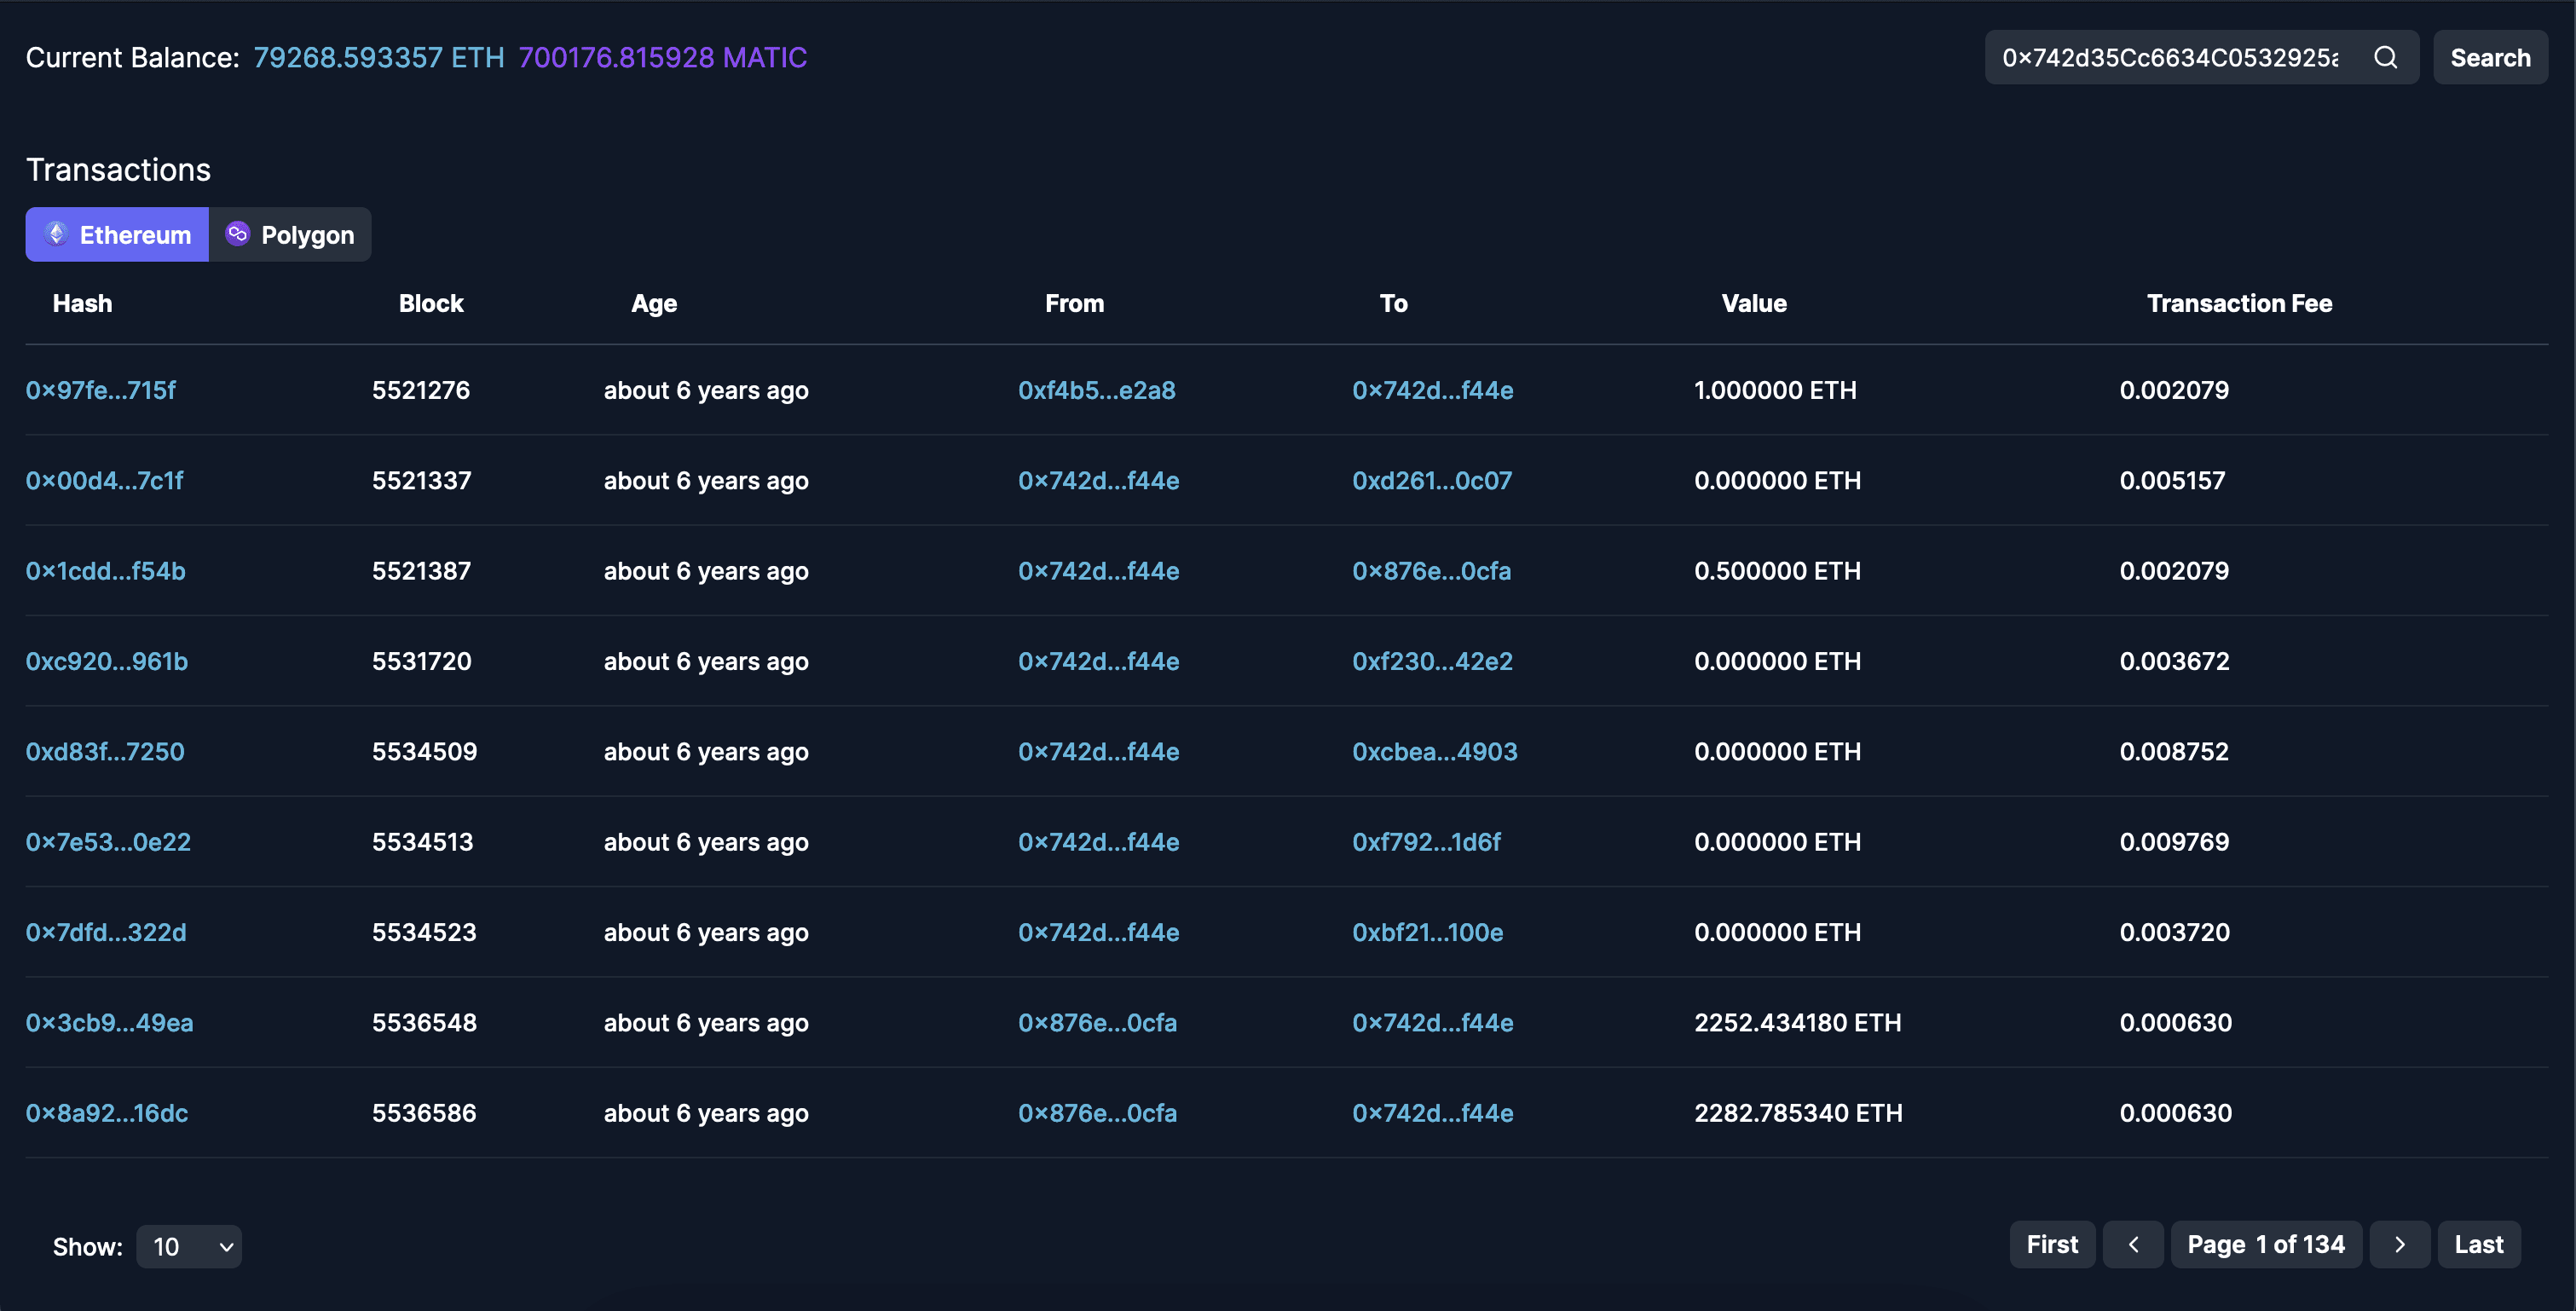Click the wallet address search input
Screen dimensions: 2576x1311
point(2169,58)
